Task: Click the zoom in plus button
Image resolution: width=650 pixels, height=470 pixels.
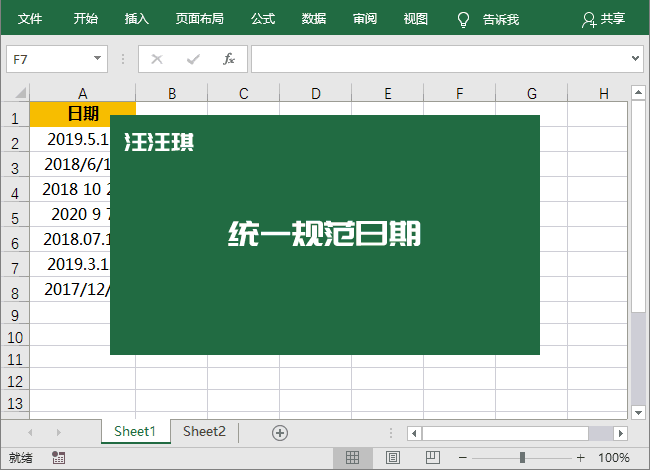Action: [x=580, y=458]
